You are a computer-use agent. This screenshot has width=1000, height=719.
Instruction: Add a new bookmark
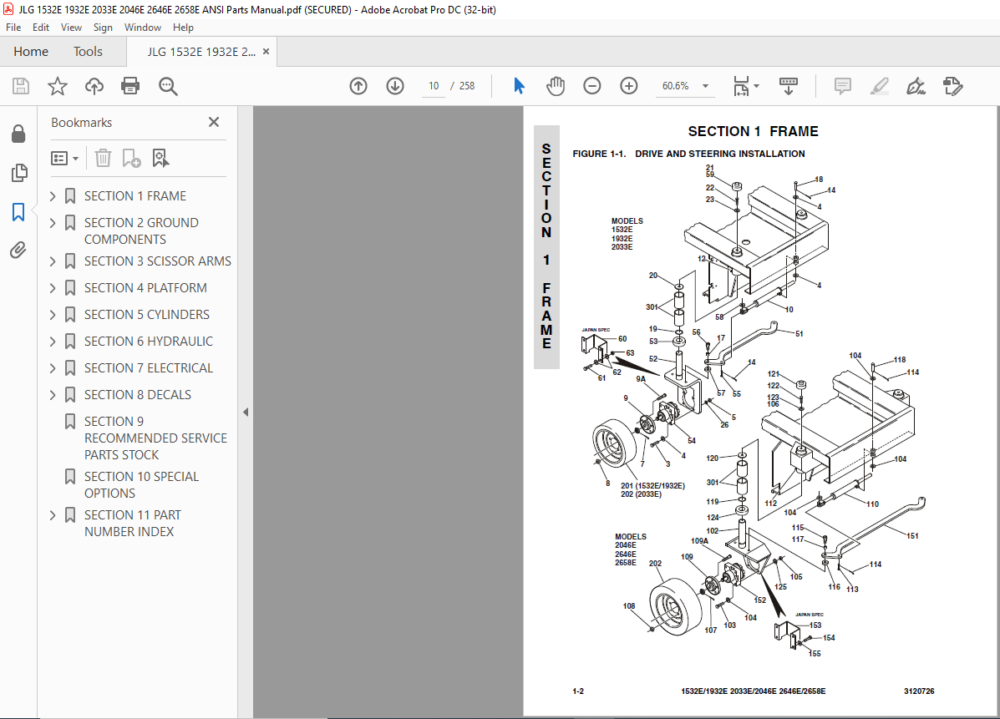131,158
